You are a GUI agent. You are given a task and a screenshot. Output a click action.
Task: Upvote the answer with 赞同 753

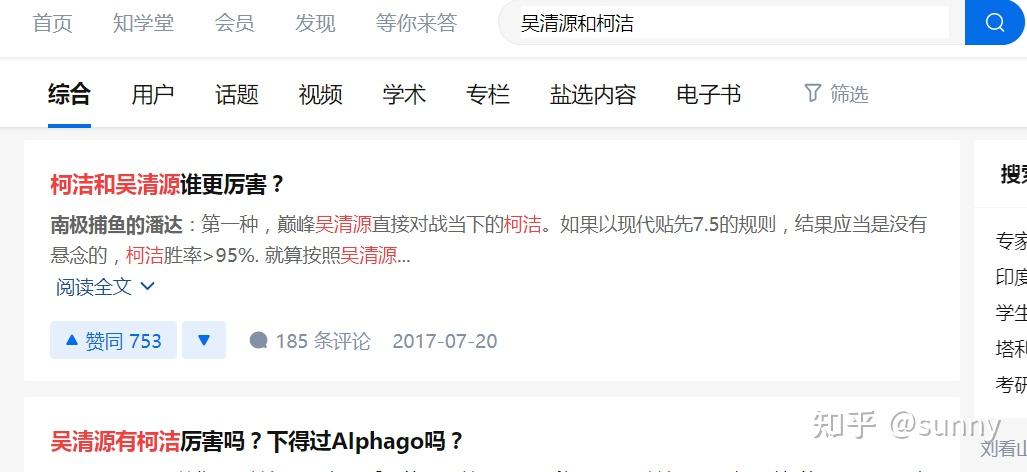pos(113,340)
